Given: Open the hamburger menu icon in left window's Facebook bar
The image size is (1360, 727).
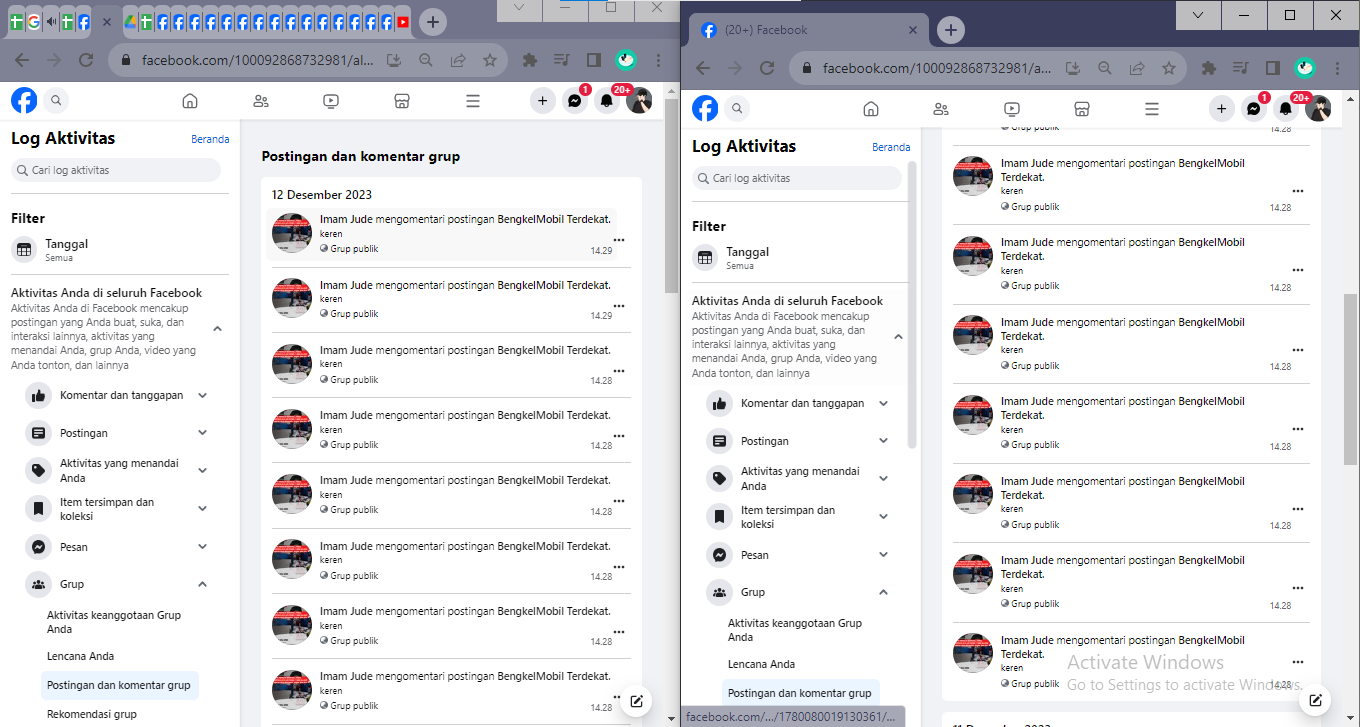Looking at the screenshot, I should (473, 101).
